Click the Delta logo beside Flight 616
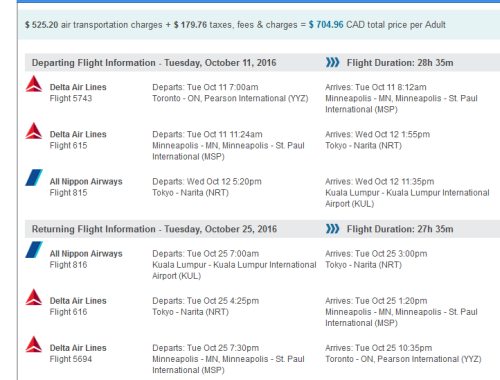The image size is (500, 380). point(34,297)
